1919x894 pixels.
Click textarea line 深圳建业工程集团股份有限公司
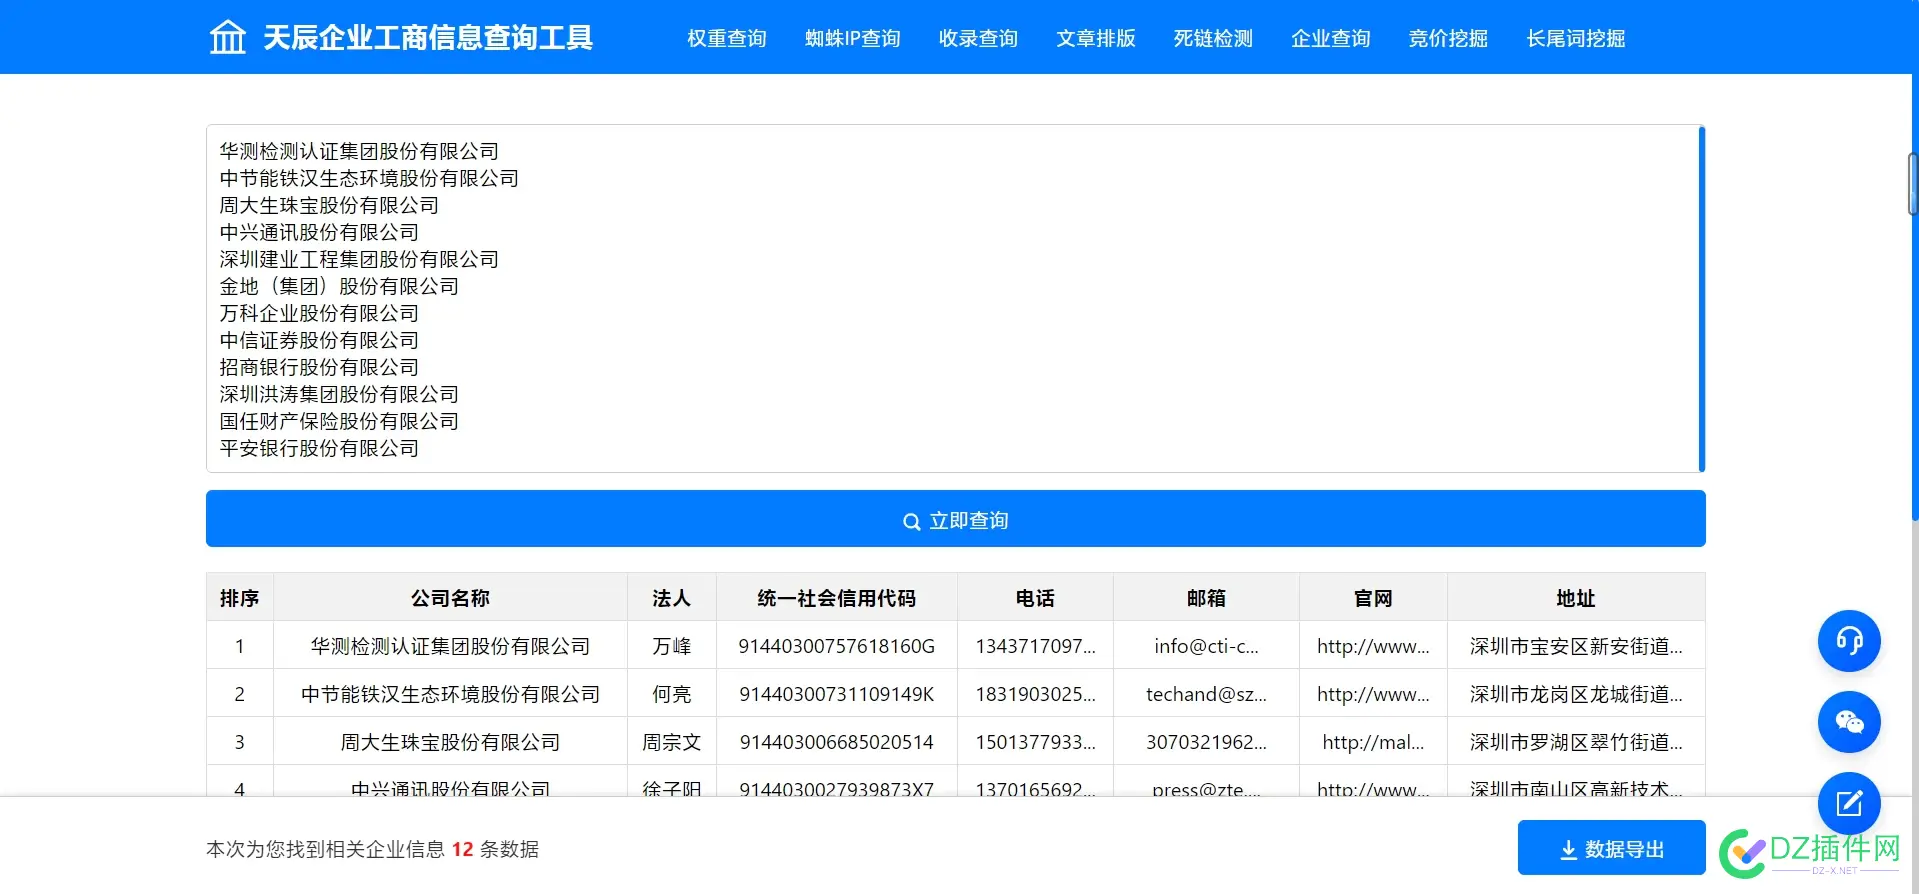point(359,259)
